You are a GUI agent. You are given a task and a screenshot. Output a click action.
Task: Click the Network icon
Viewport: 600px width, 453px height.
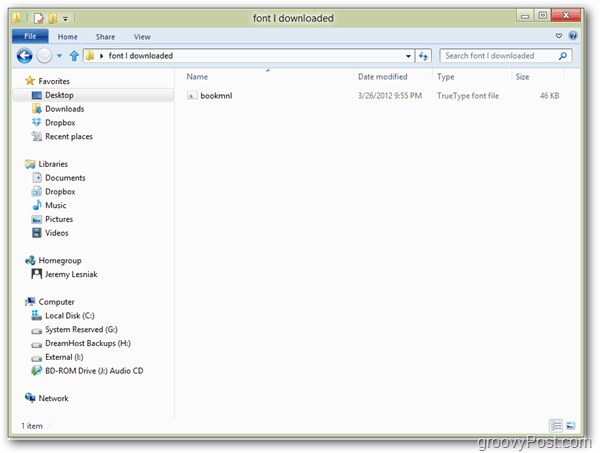(30, 398)
